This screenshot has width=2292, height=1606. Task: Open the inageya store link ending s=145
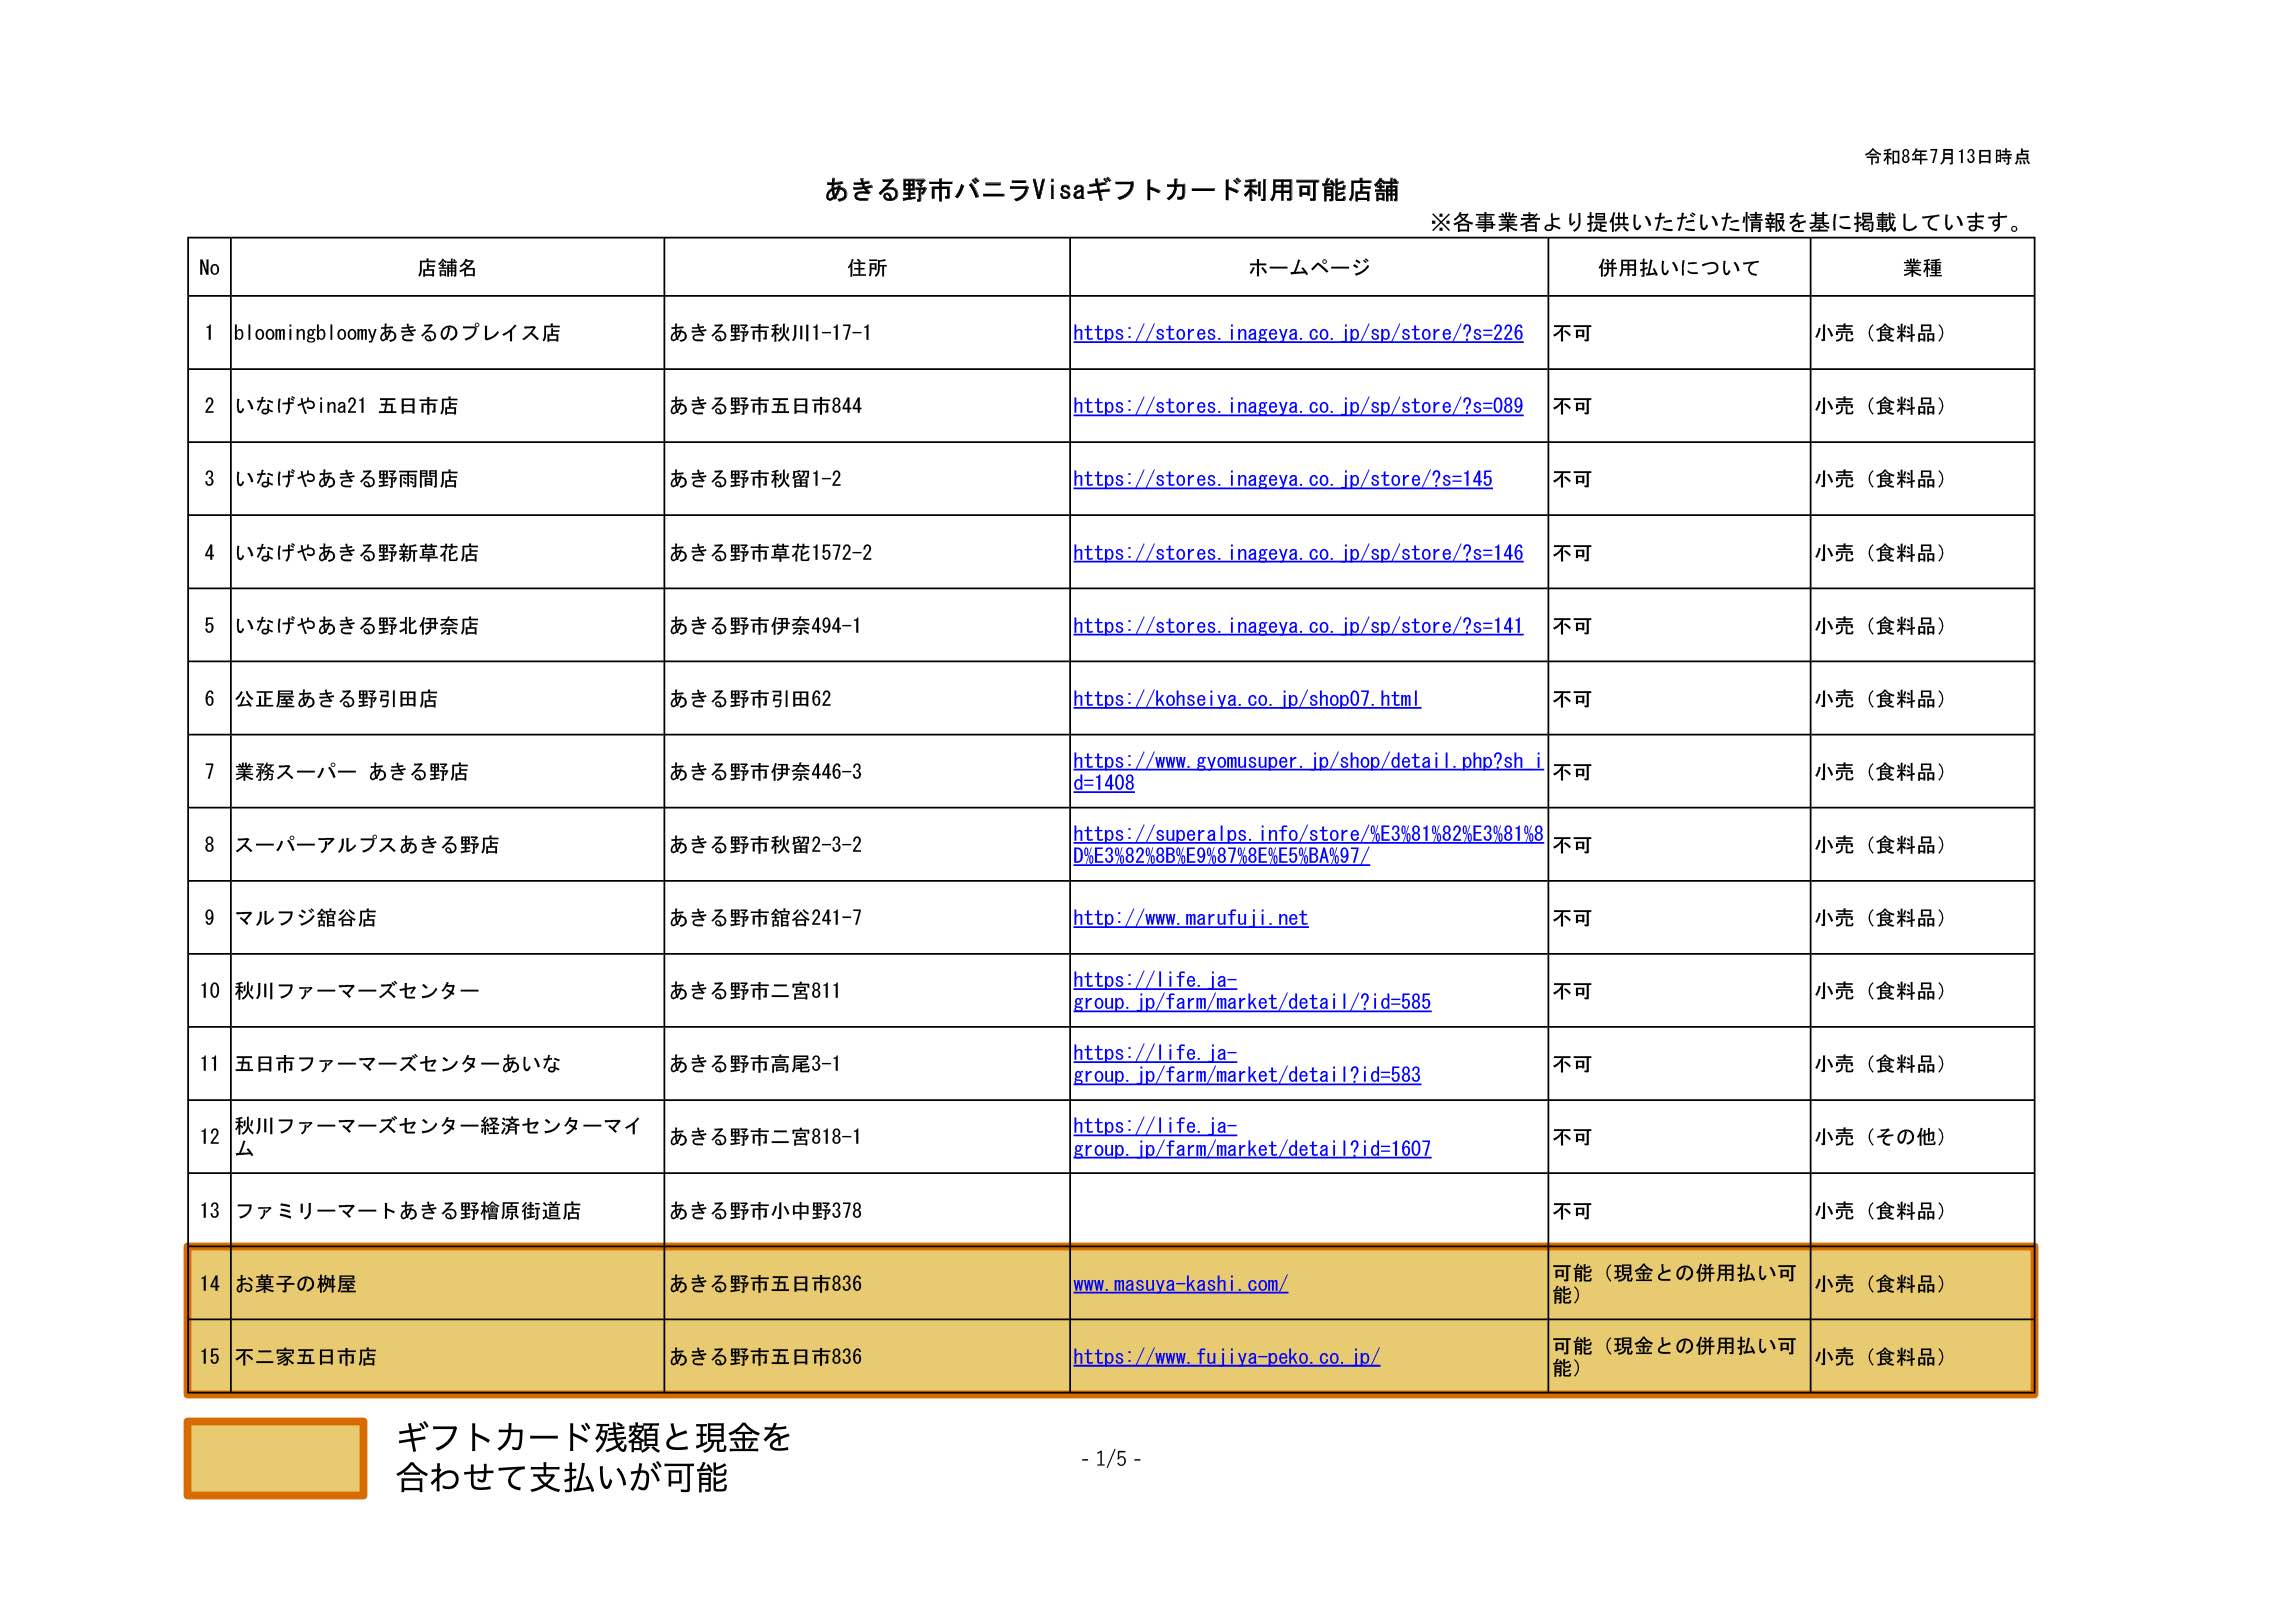pos(1282,479)
